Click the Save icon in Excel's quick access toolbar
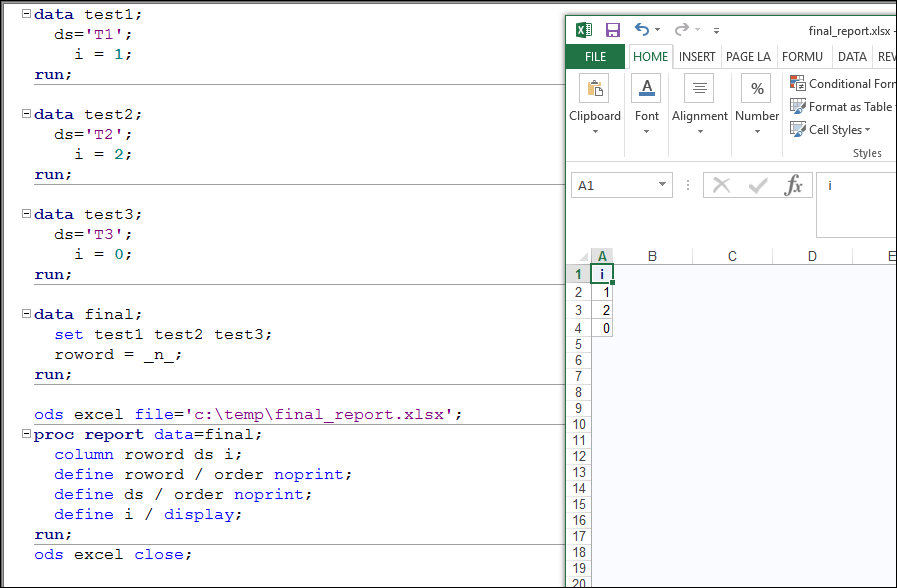Viewport: 897px width, 588px height. tap(613, 30)
